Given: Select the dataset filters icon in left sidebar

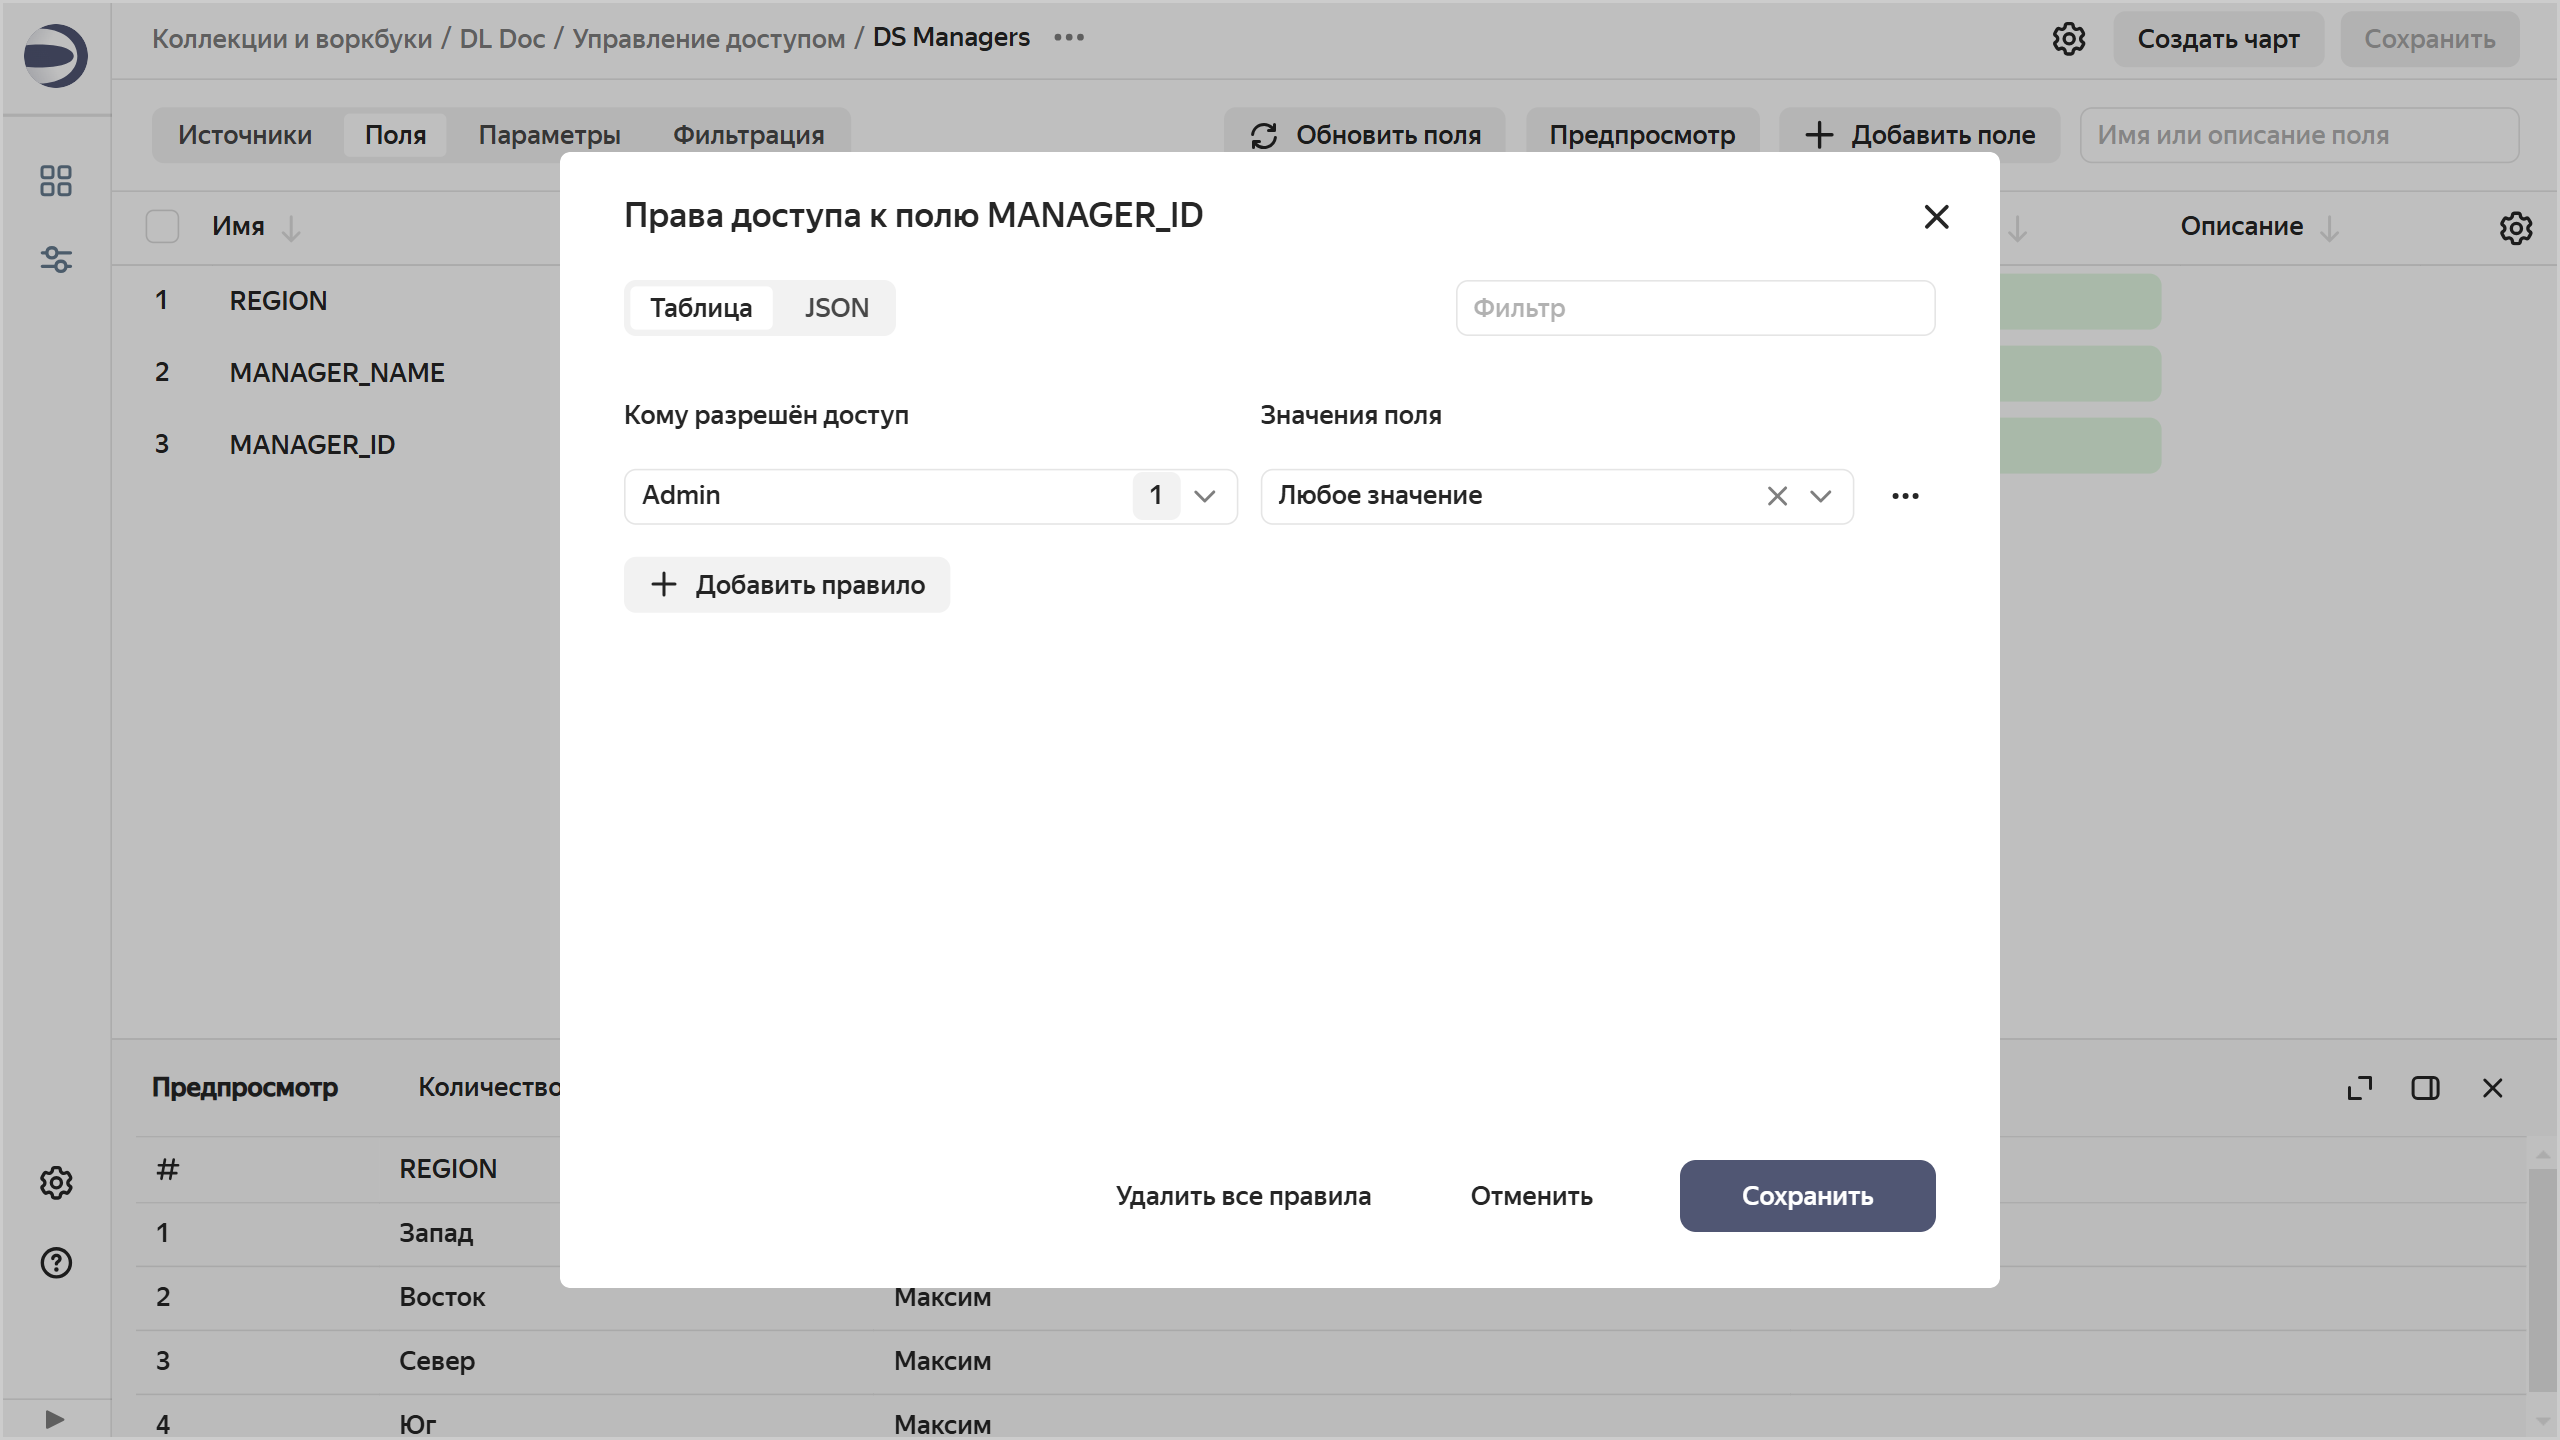Looking at the screenshot, I should click(55, 260).
